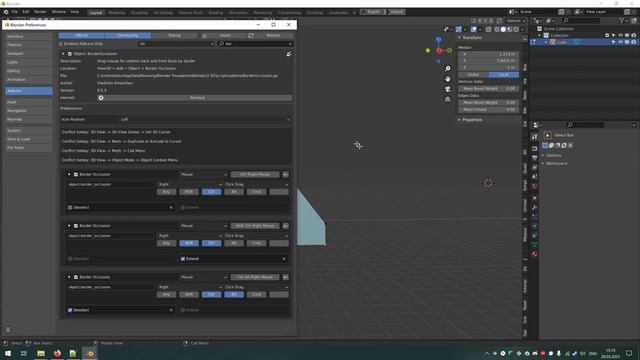The image size is (640, 360).
Task: Open the Icon Position dropdown set to Left
Action: coord(205,119)
